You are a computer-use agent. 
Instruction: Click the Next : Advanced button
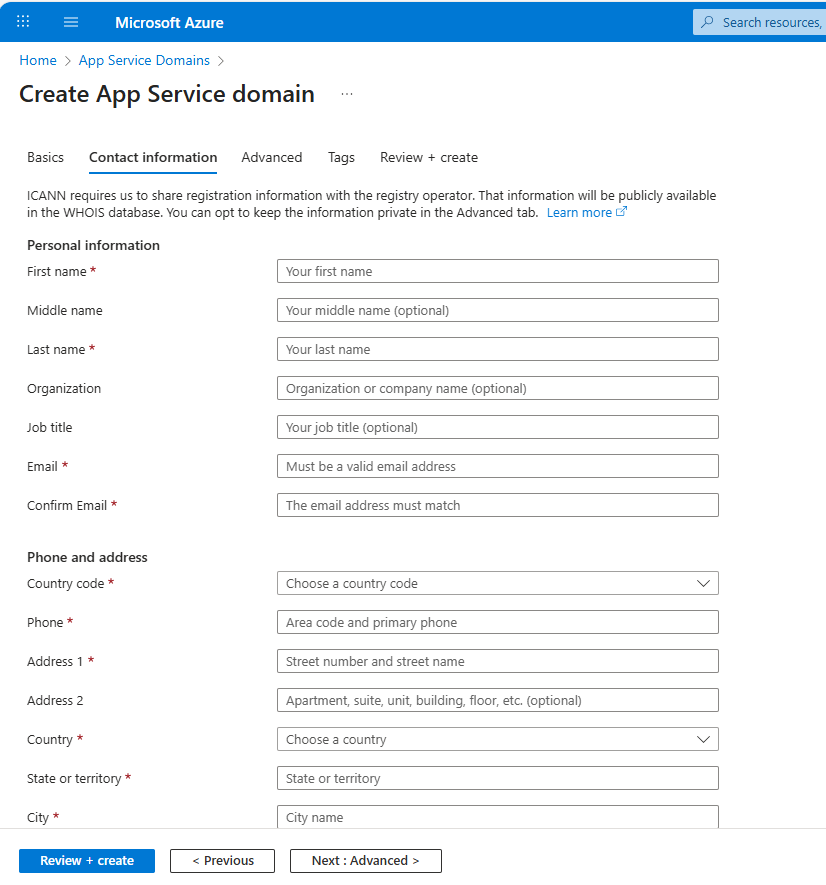click(x=366, y=861)
